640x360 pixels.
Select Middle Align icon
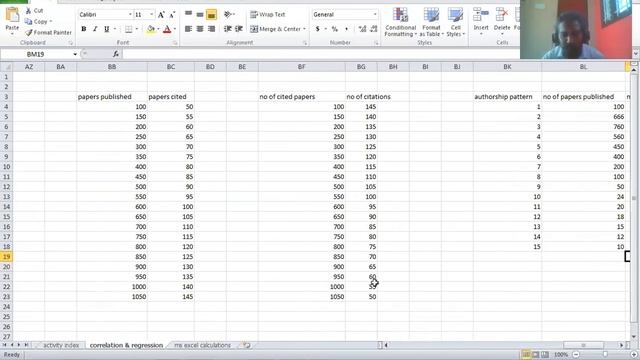tap(200, 15)
